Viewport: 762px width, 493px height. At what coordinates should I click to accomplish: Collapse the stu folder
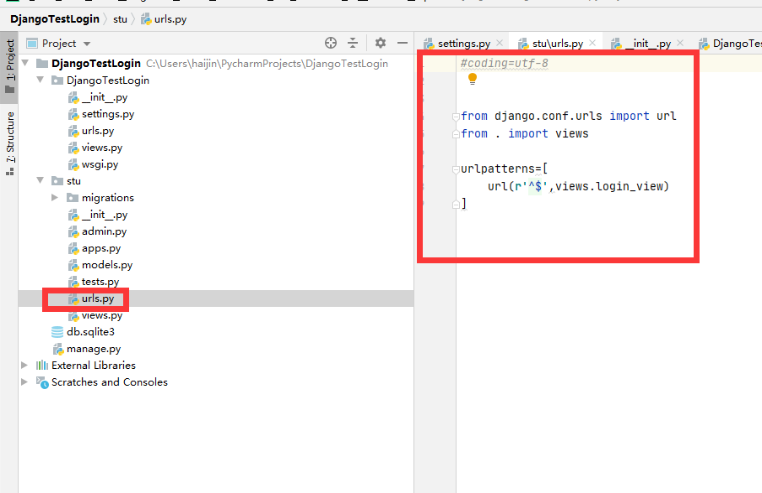coord(40,180)
